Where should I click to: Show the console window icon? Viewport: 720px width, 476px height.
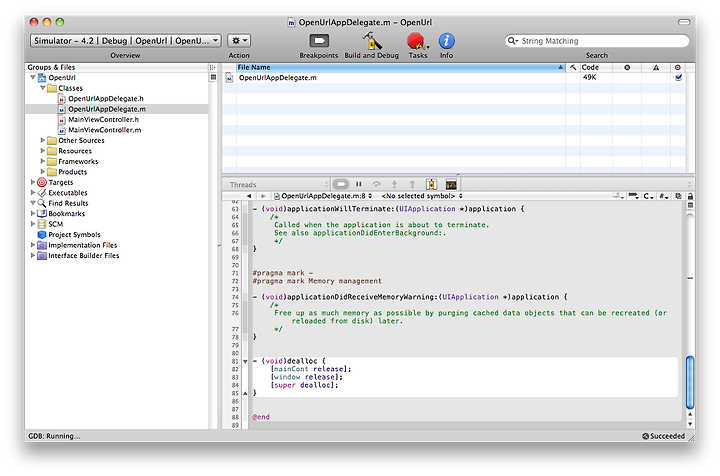tap(451, 184)
